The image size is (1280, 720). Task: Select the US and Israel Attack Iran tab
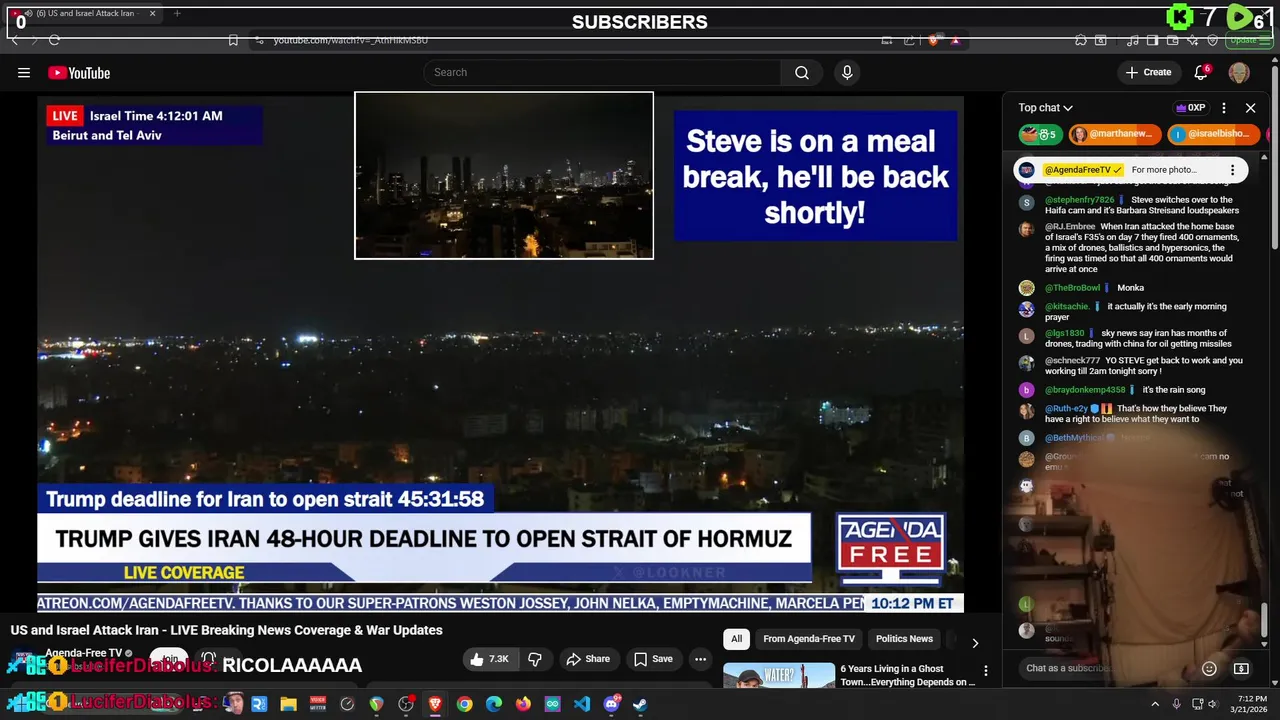point(85,14)
